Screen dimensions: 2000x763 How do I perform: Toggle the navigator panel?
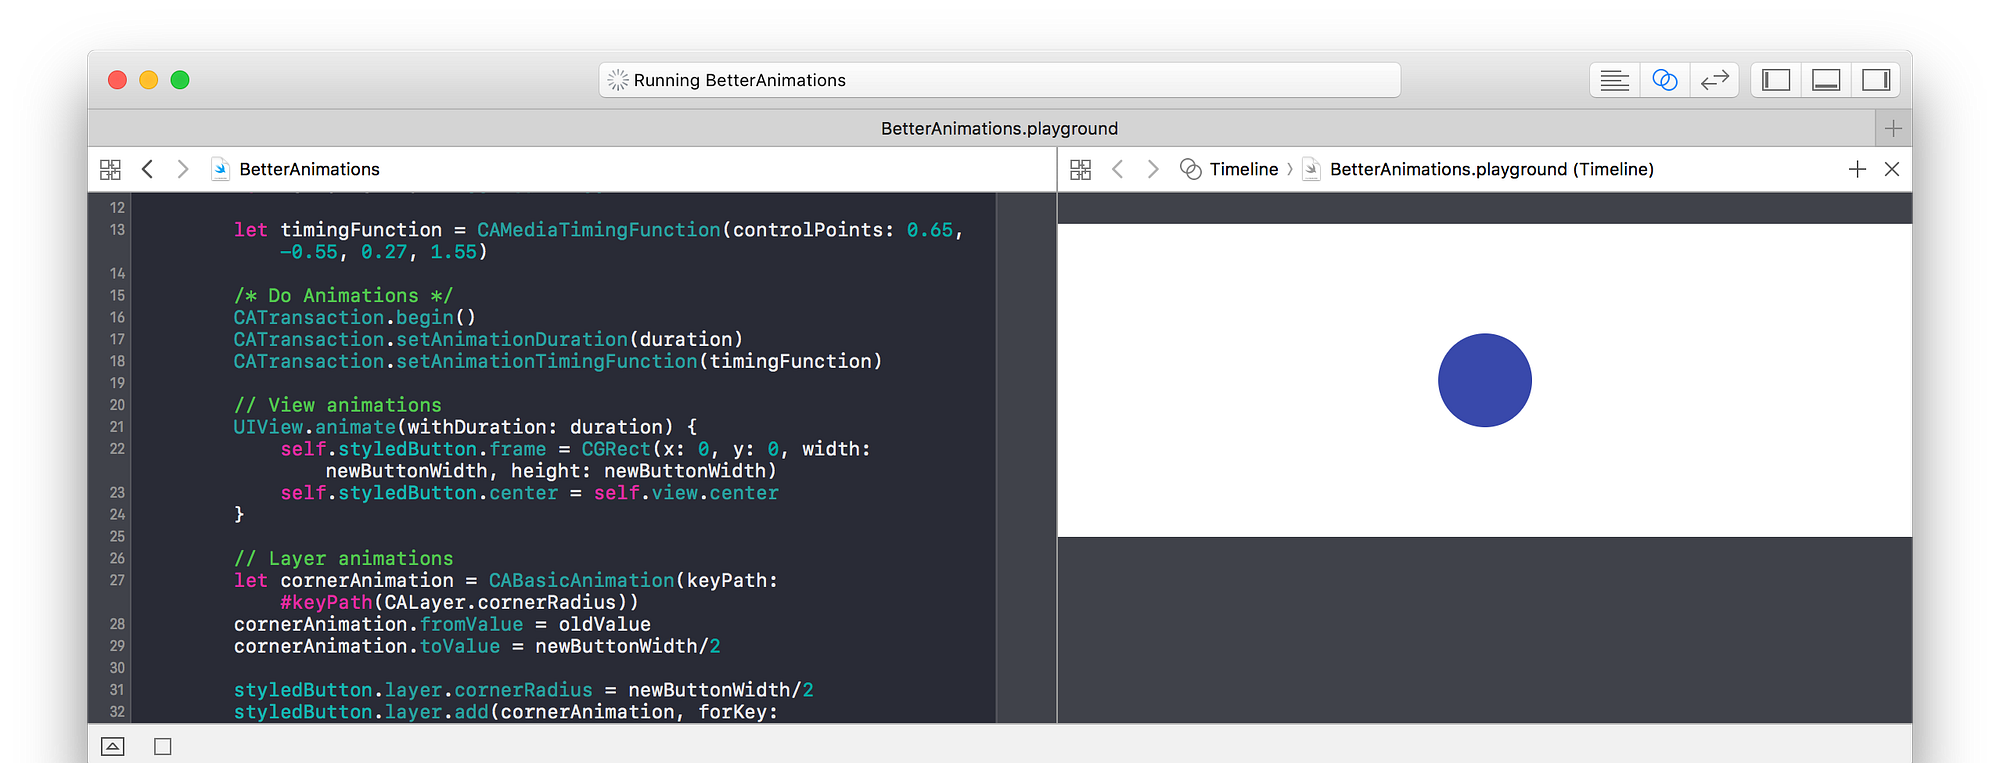[1776, 80]
